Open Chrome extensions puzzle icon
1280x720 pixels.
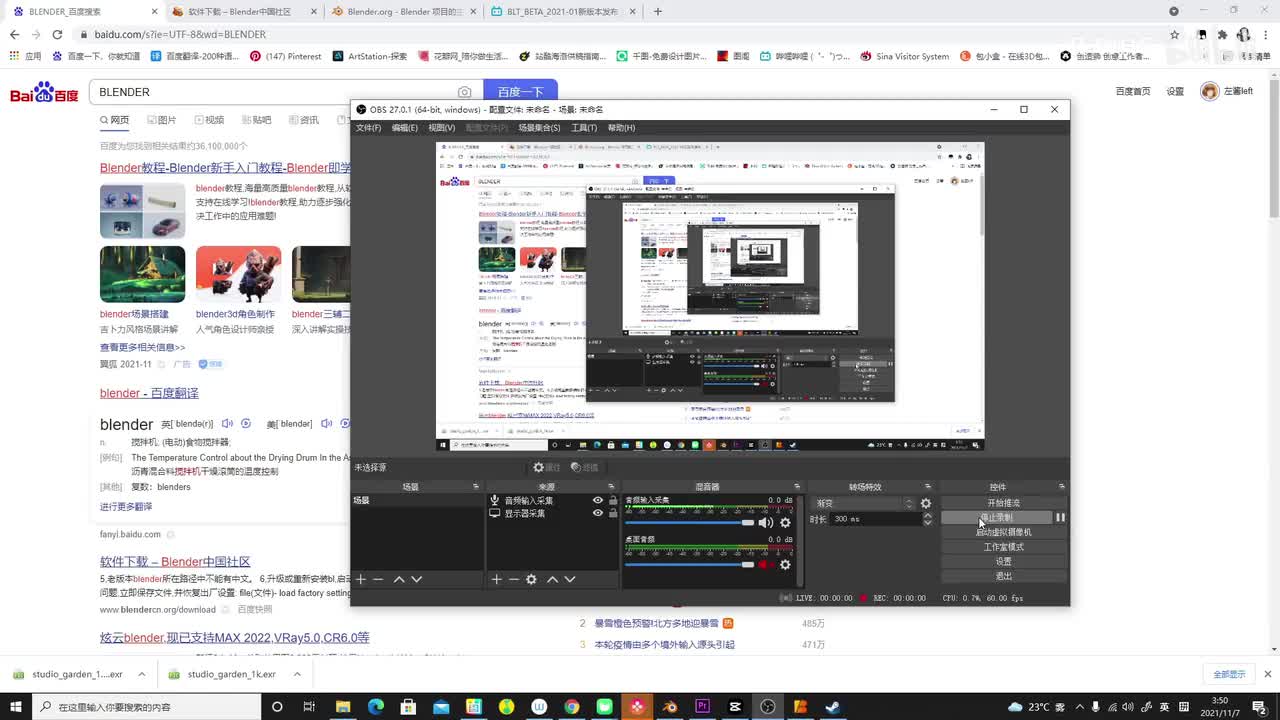(x=1222, y=34)
